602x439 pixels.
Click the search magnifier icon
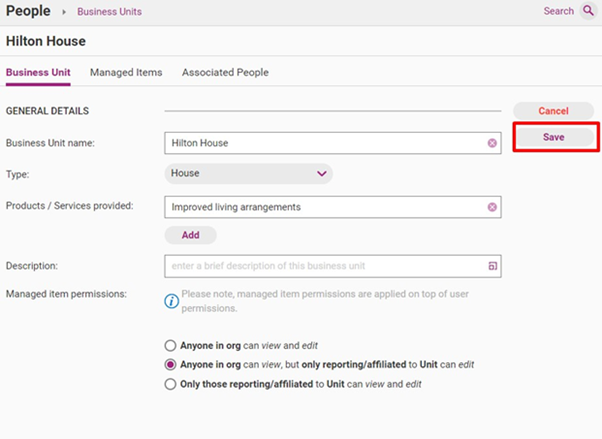588,12
